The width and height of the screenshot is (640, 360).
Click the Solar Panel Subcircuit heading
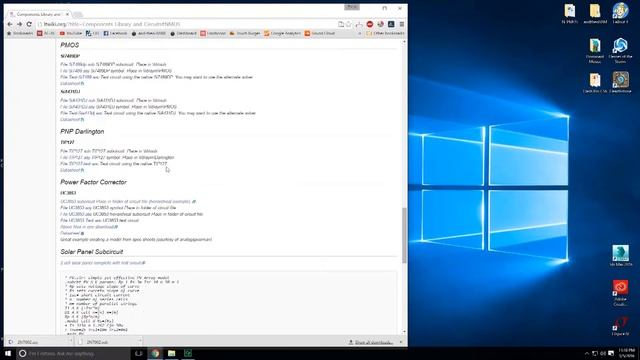click(91, 252)
